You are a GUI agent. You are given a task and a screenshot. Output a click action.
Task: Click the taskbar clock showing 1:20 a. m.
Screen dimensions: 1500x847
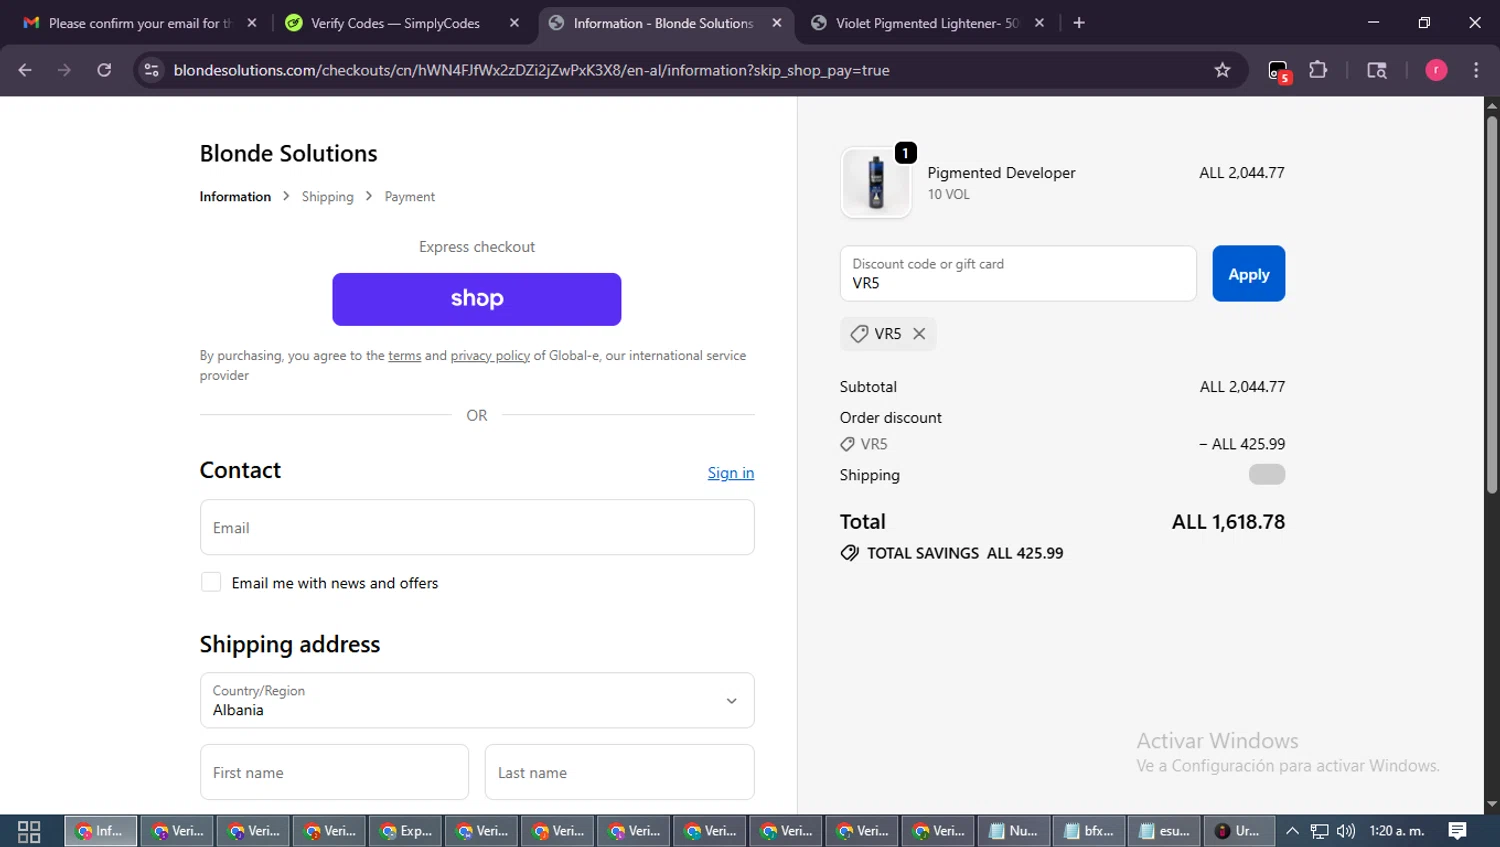click(1397, 831)
